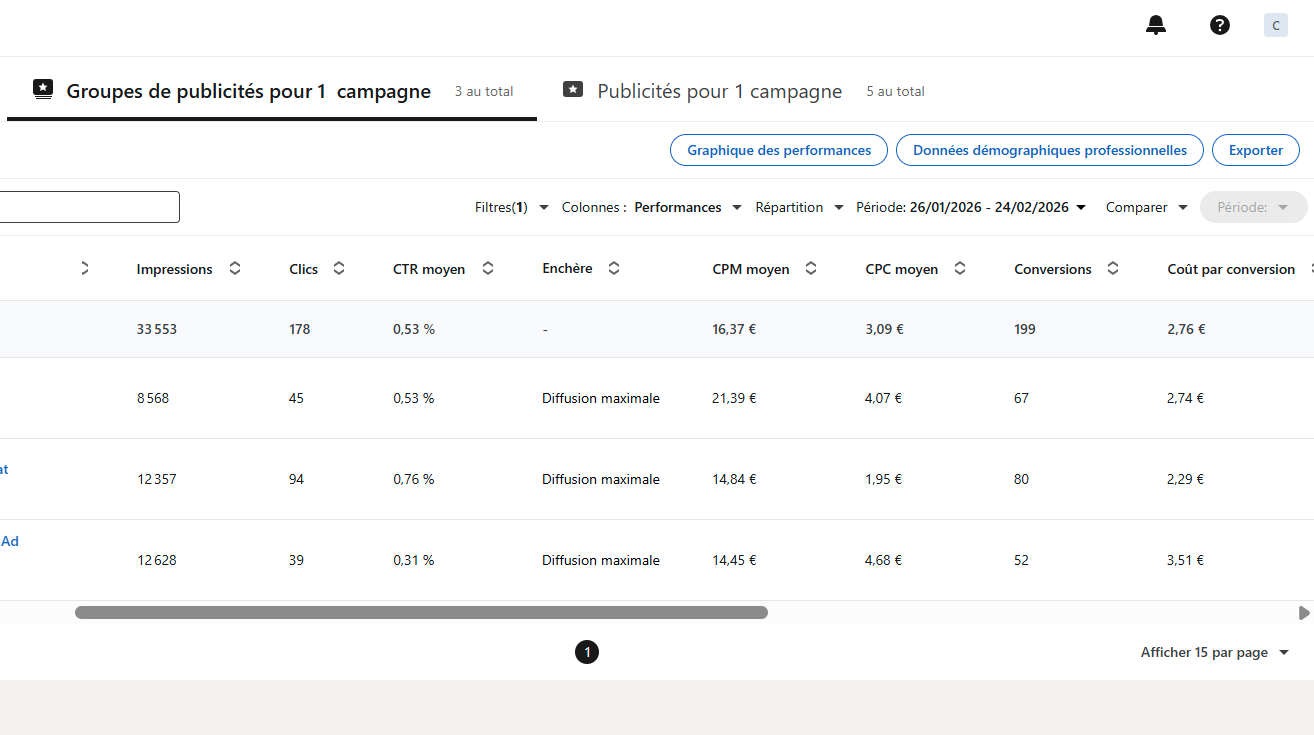Screen dimensions: 1314x735
Task: Open the Colonnes: Performances dropdown
Action: point(652,208)
